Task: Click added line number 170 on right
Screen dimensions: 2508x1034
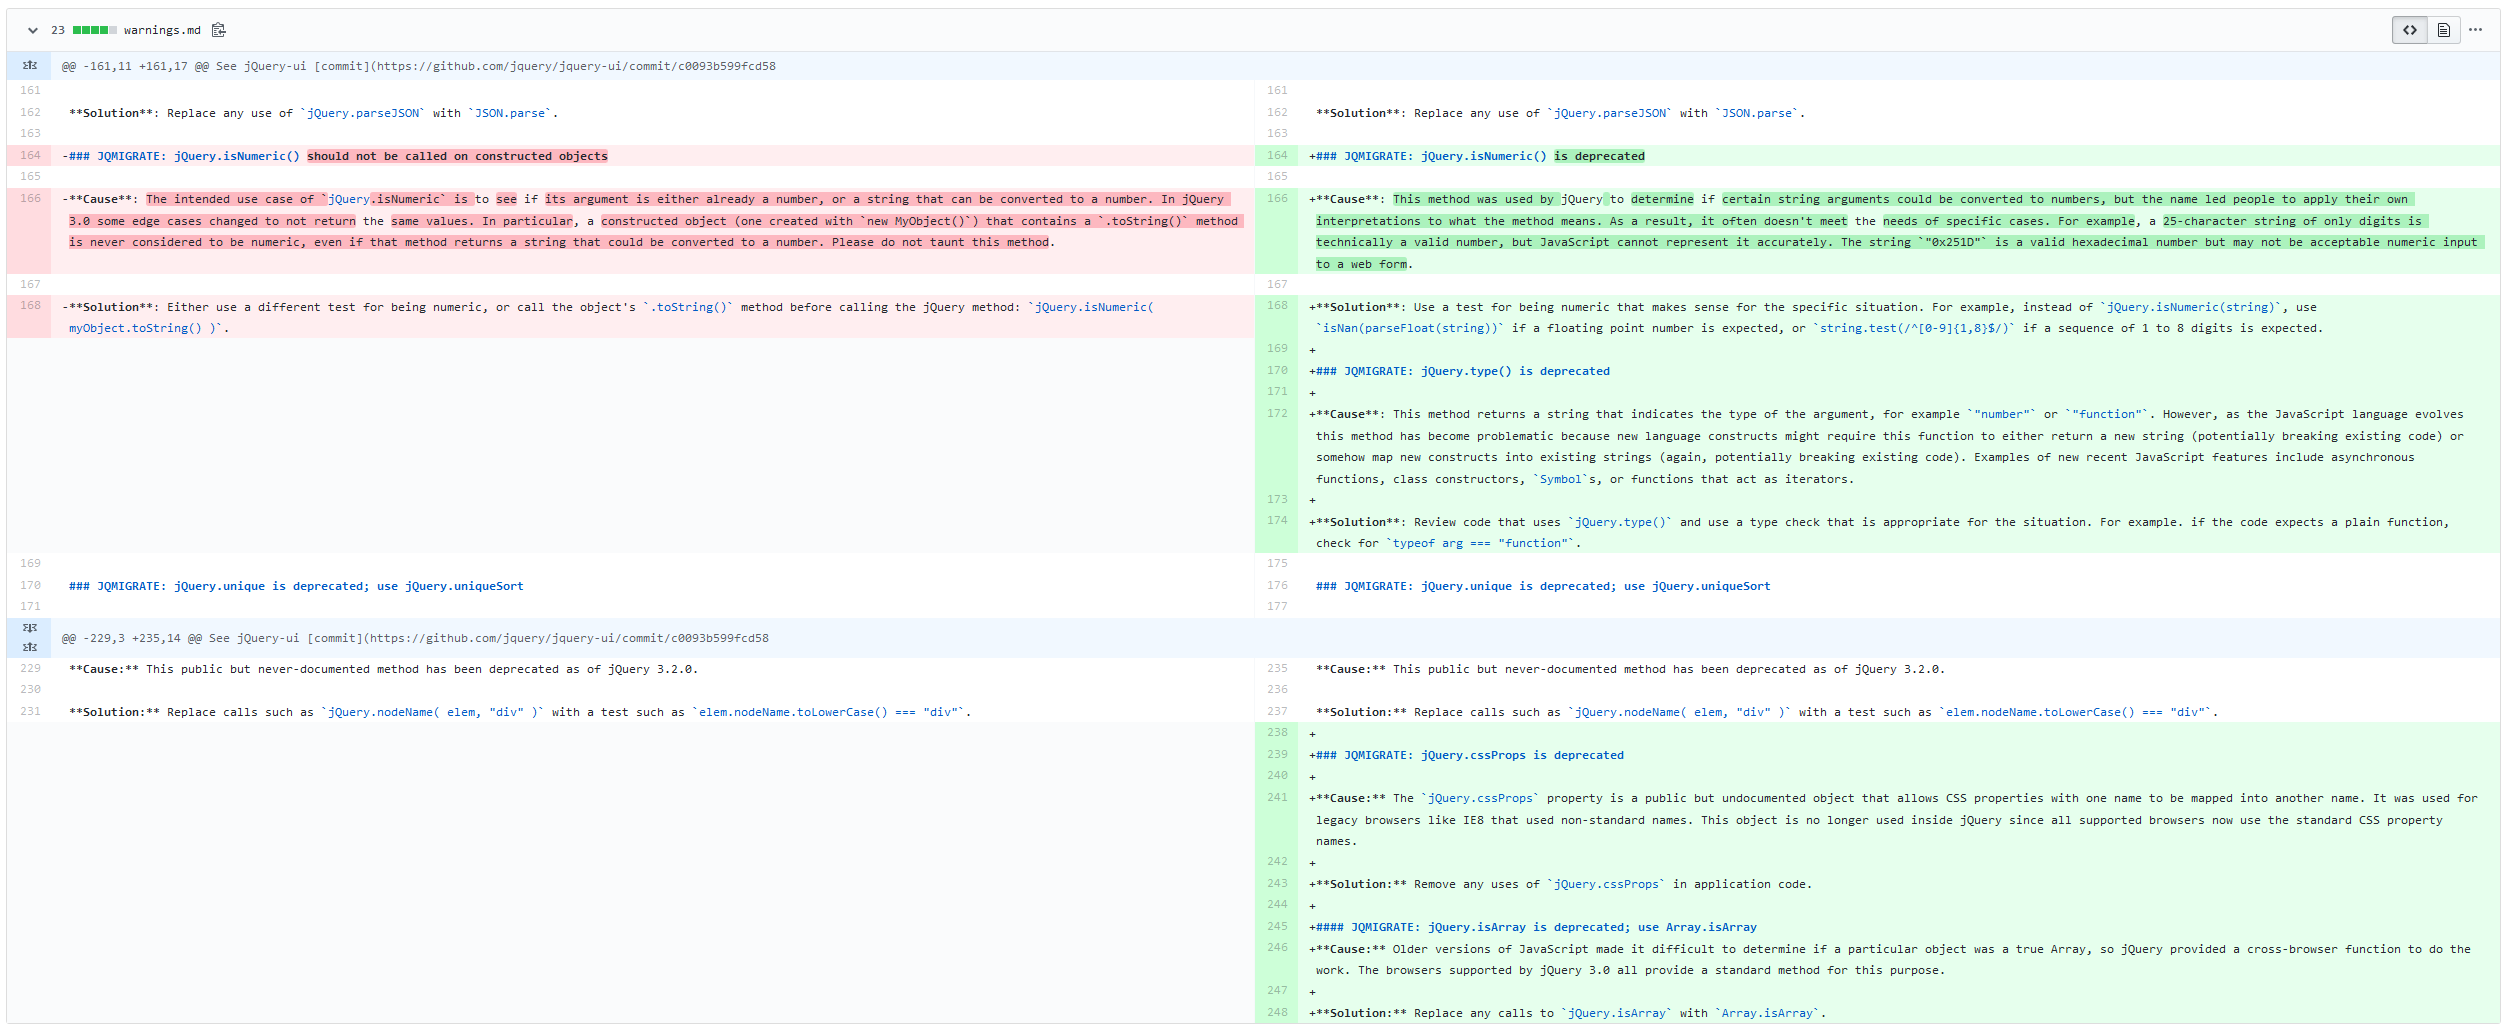Action: point(1277,371)
